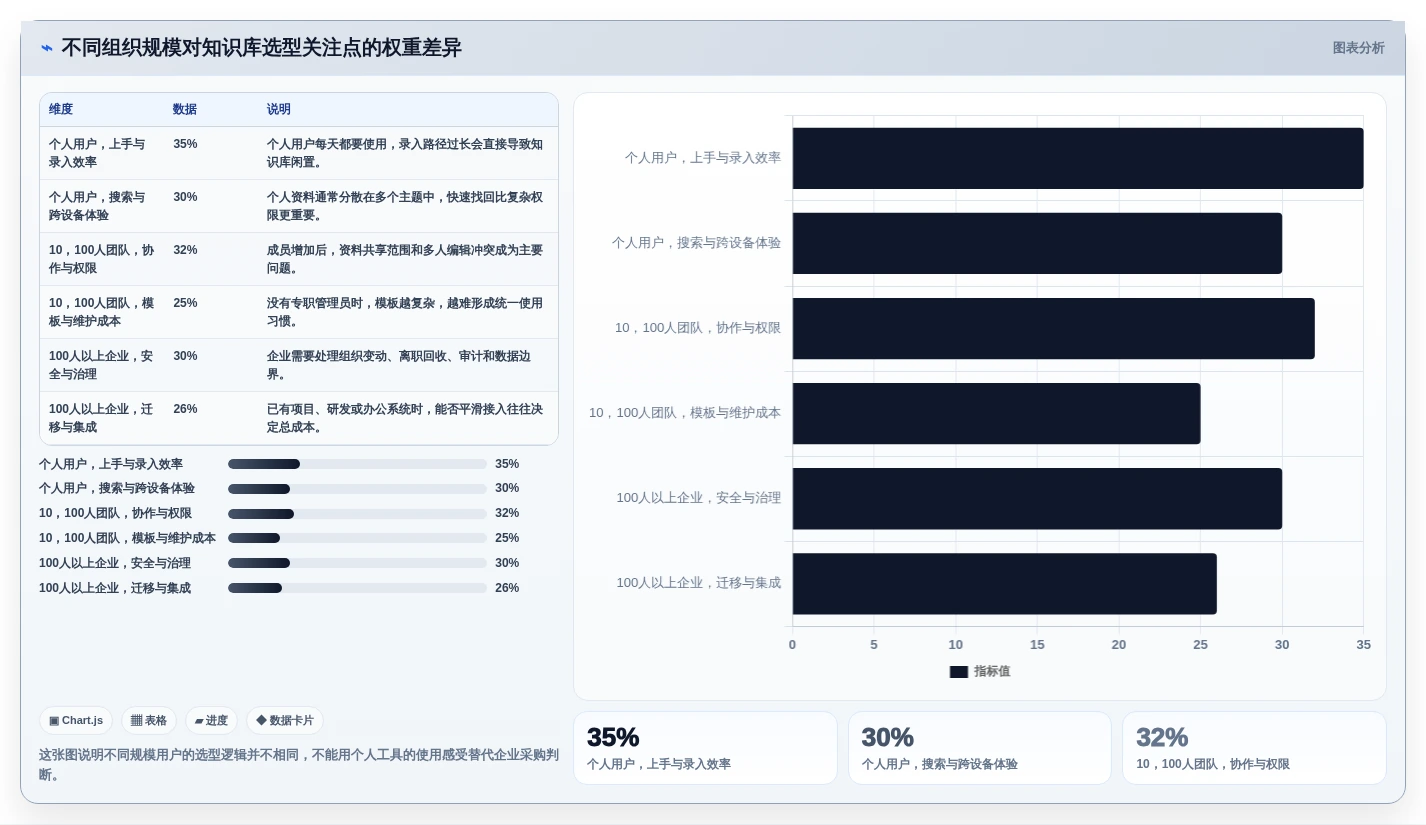This screenshot has width=1426, height=825.
Task: Click the x-axis tick label 20
Action: [x=1119, y=645]
